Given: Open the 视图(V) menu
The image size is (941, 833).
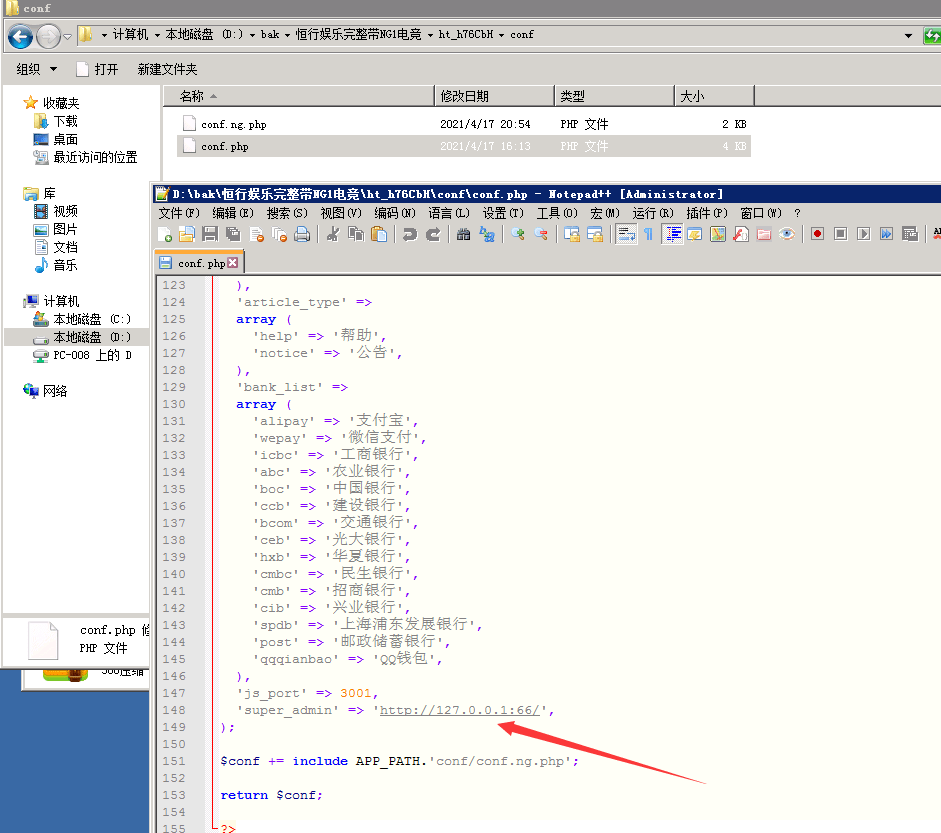Looking at the screenshot, I should click(341, 213).
